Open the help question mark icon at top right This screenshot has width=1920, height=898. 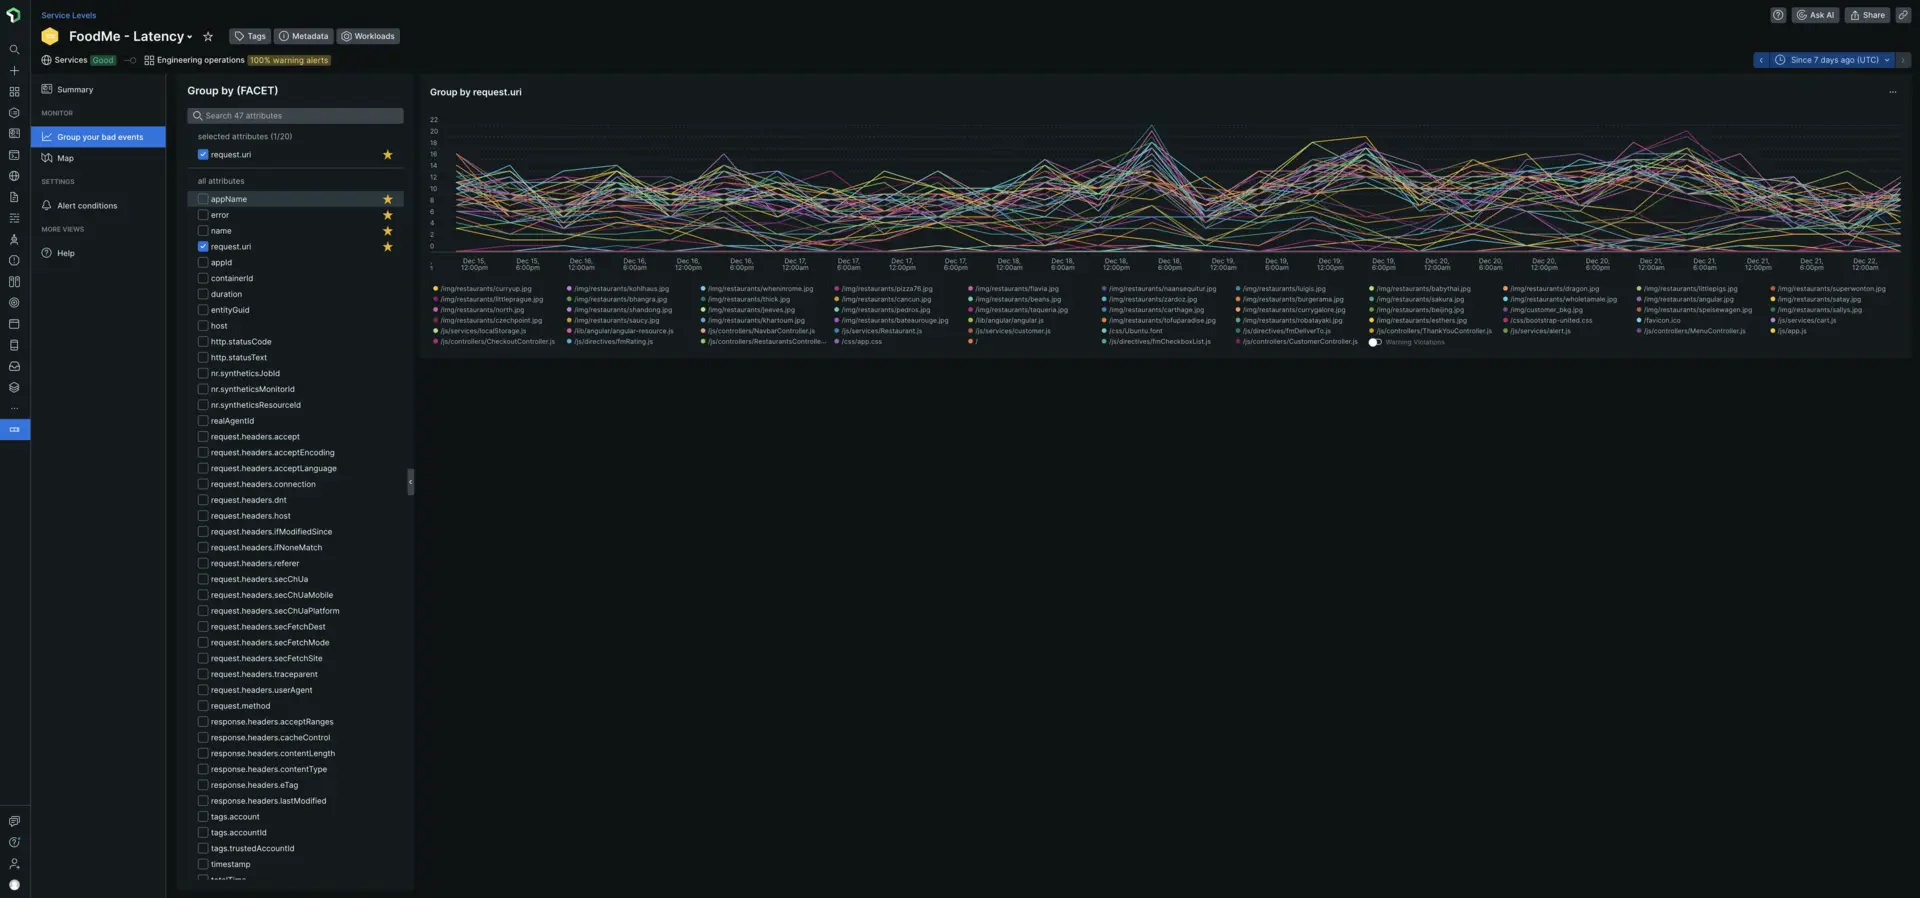click(x=1778, y=15)
